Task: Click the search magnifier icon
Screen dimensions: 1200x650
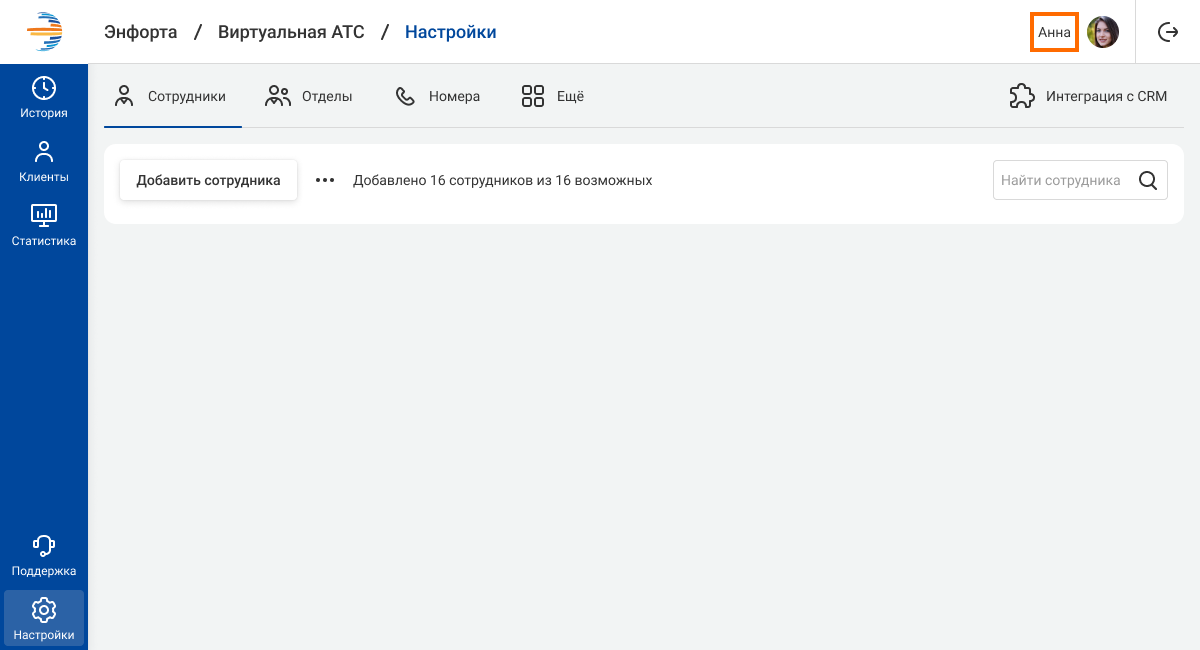Action: pyautogui.click(x=1148, y=181)
